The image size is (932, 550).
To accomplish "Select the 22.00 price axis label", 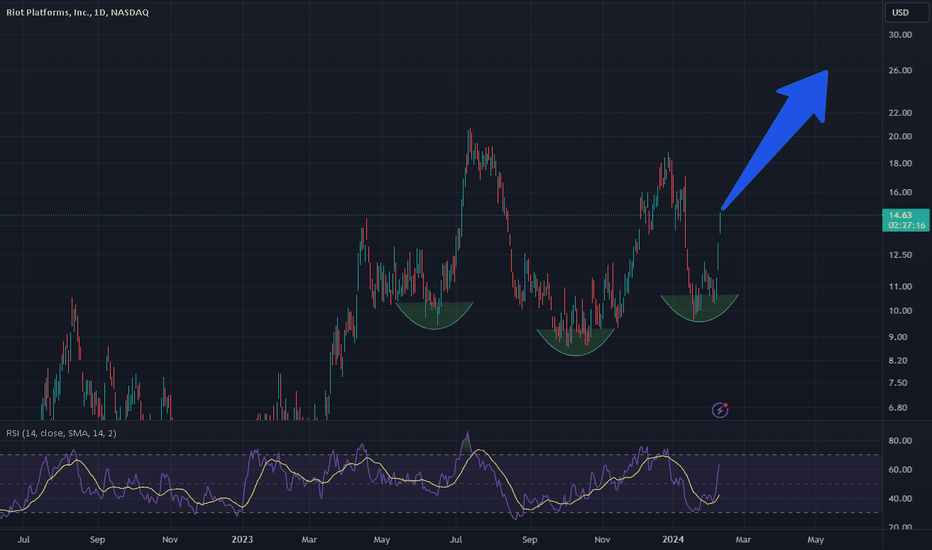I will (x=900, y=112).
